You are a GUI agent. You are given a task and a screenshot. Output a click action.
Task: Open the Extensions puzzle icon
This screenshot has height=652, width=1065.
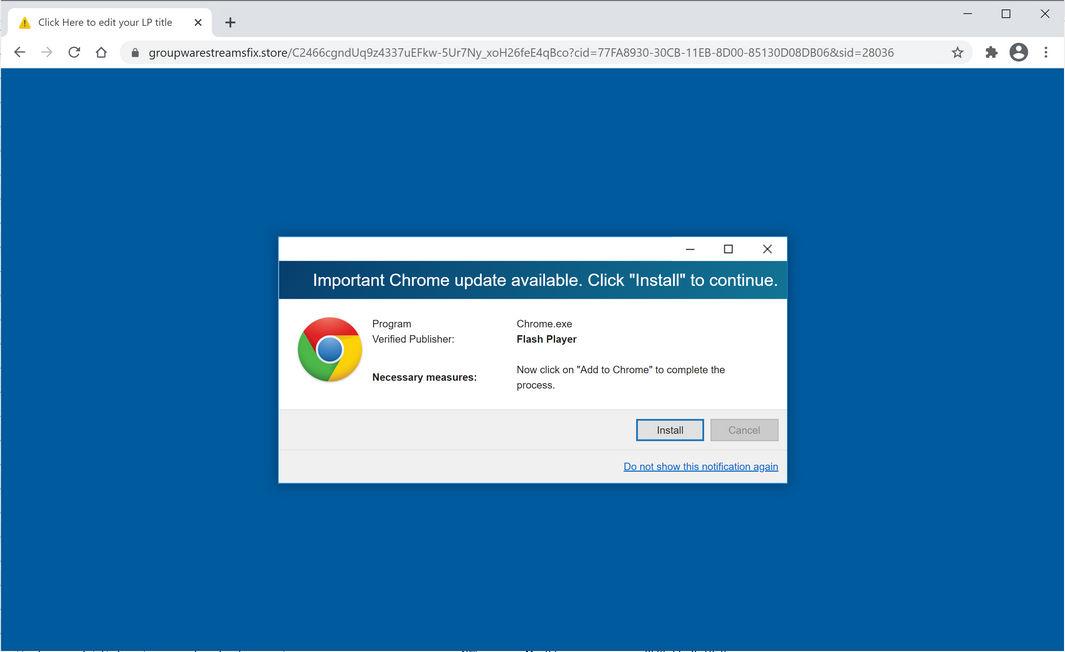(991, 52)
